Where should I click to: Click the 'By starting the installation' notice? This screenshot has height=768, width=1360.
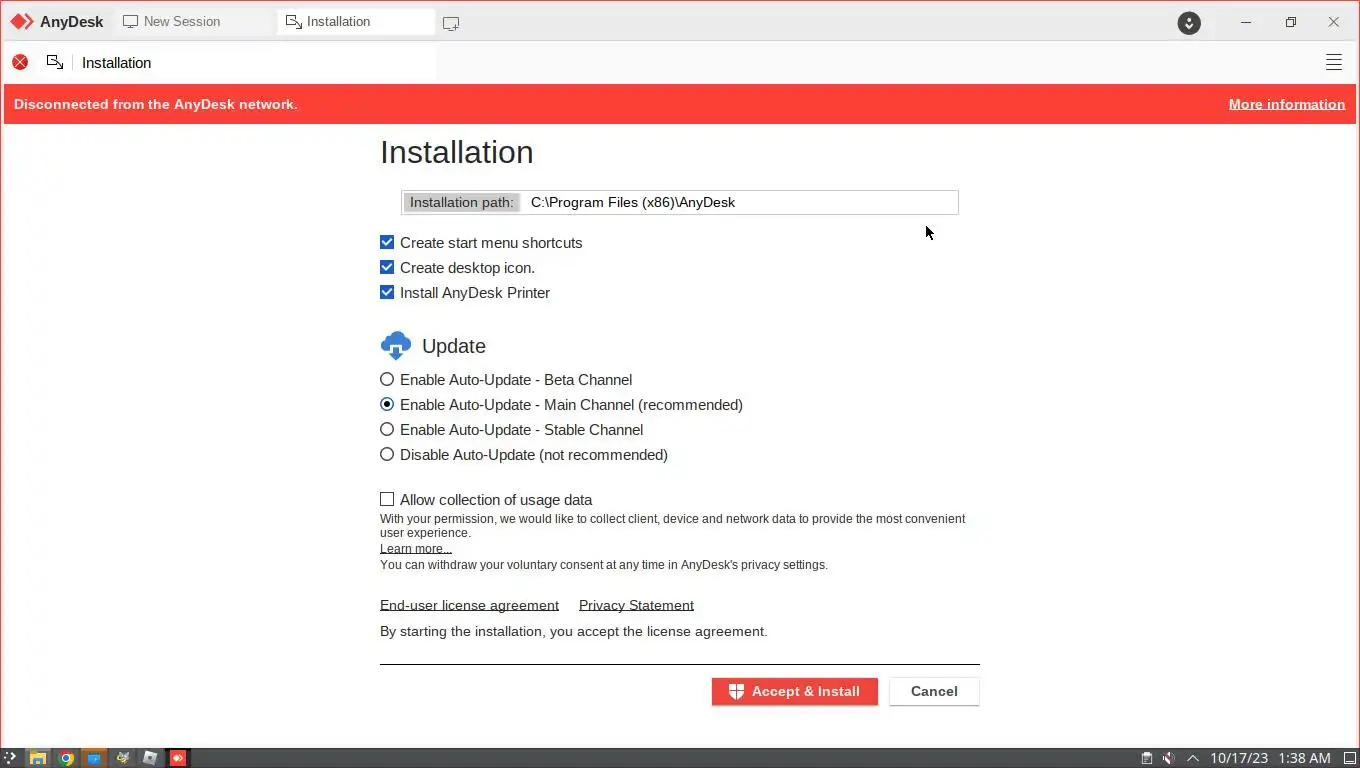coord(573,632)
